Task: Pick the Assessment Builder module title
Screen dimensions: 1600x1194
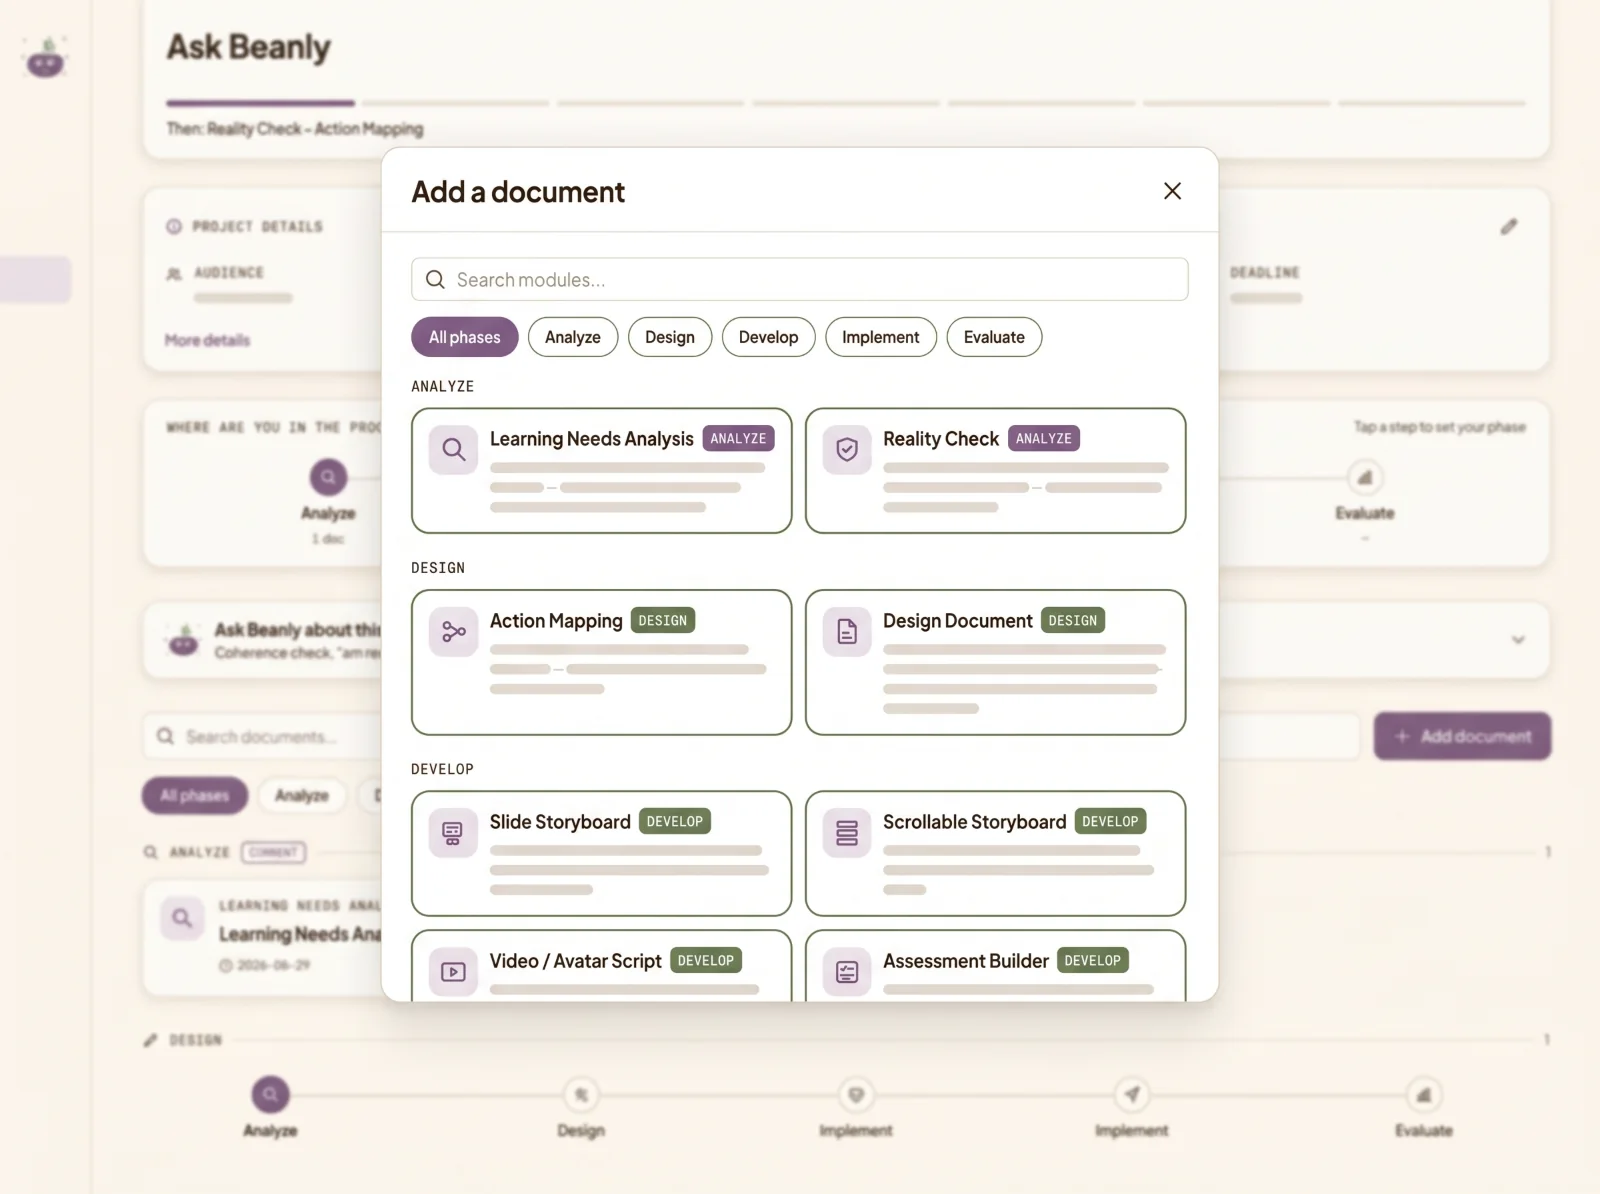Action: click(965, 961)
